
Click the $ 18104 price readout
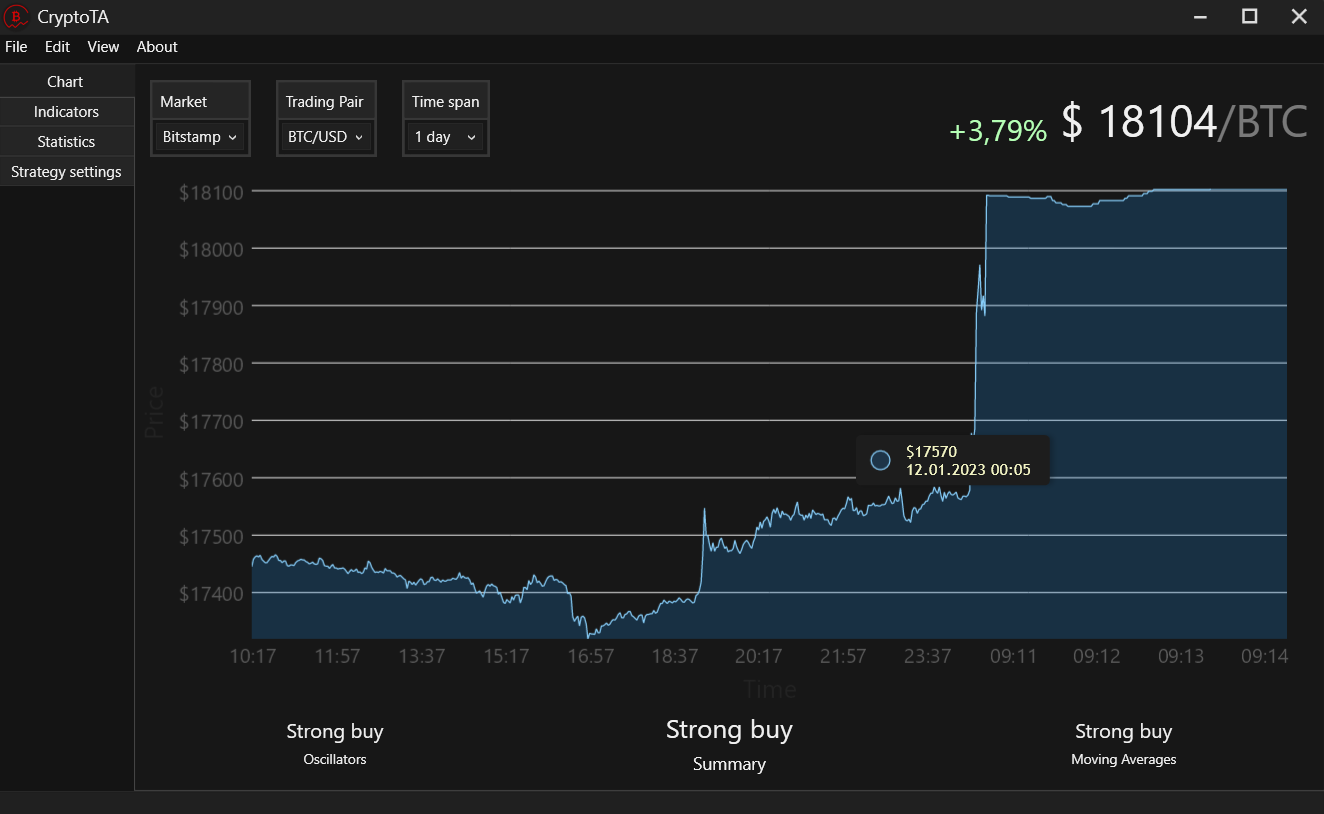click(1139, 122)
